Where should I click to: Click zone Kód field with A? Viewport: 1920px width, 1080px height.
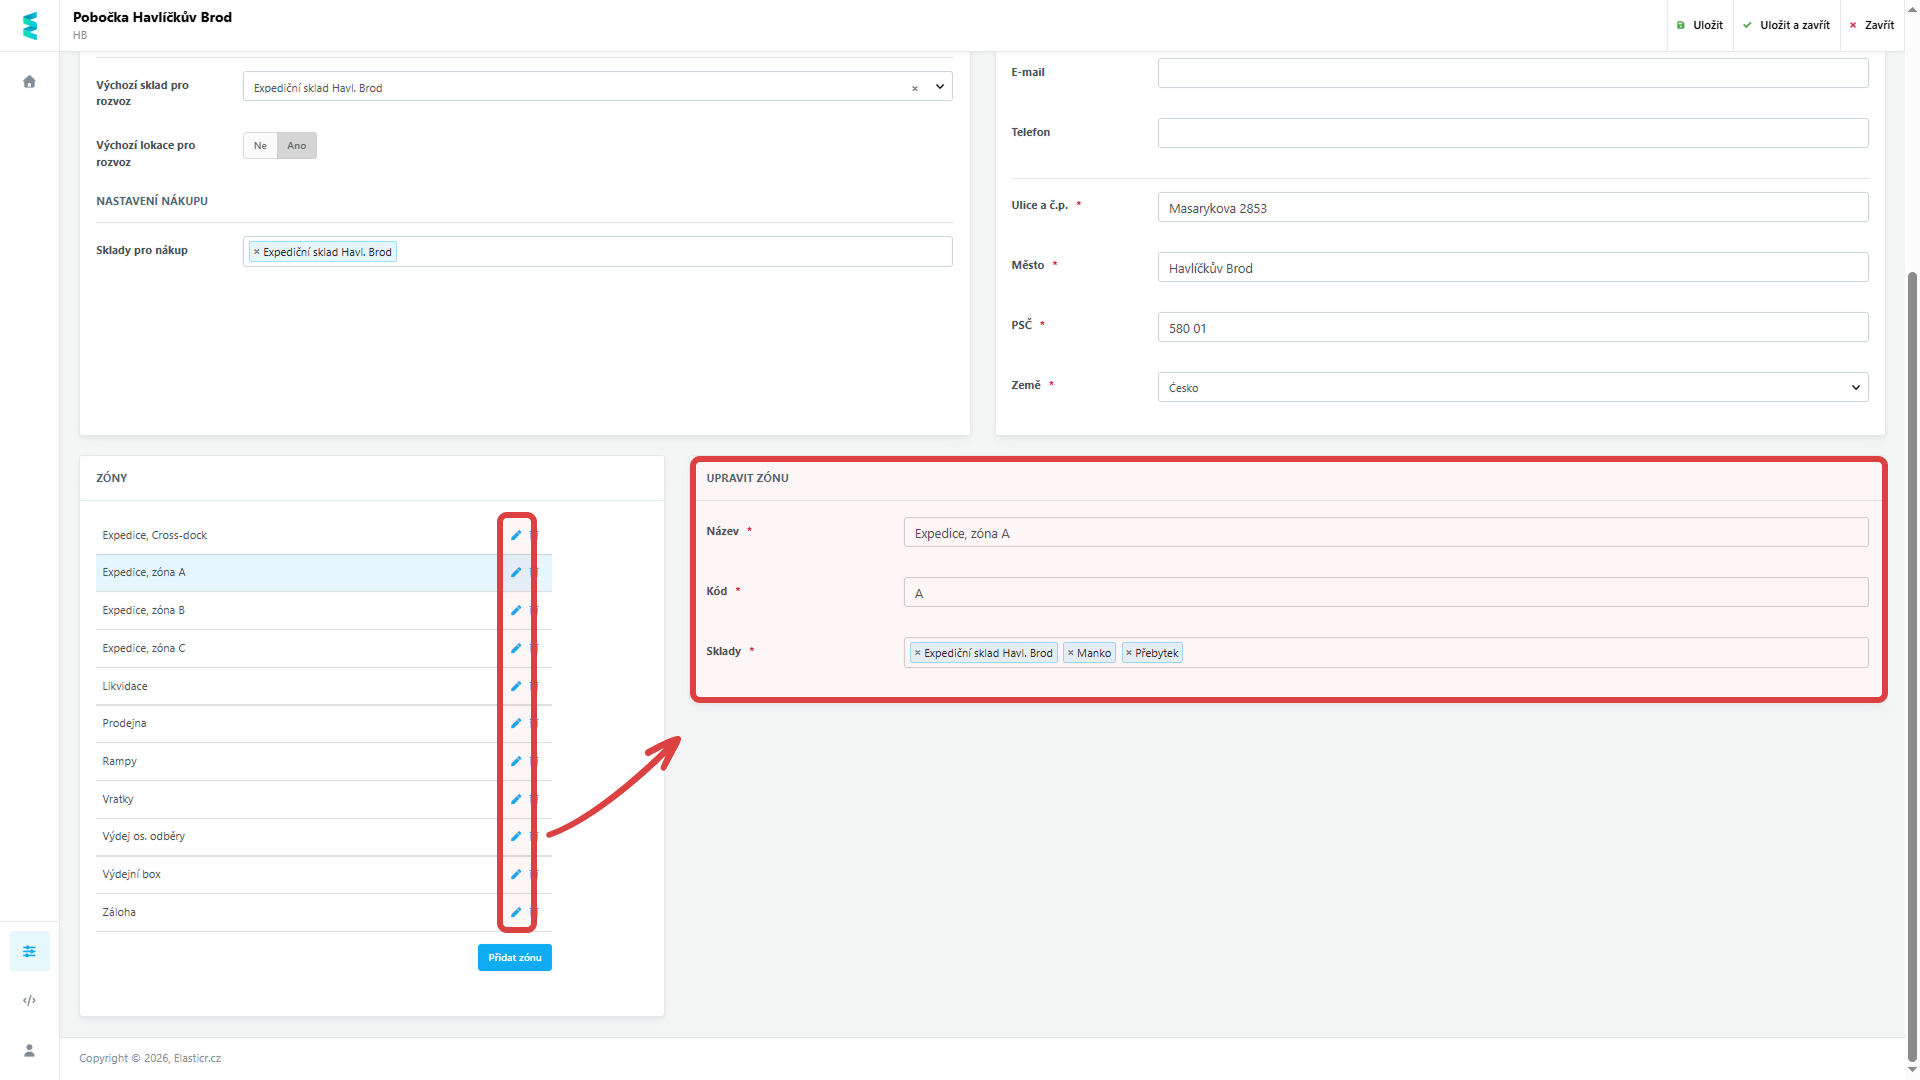pos(1386,592)
